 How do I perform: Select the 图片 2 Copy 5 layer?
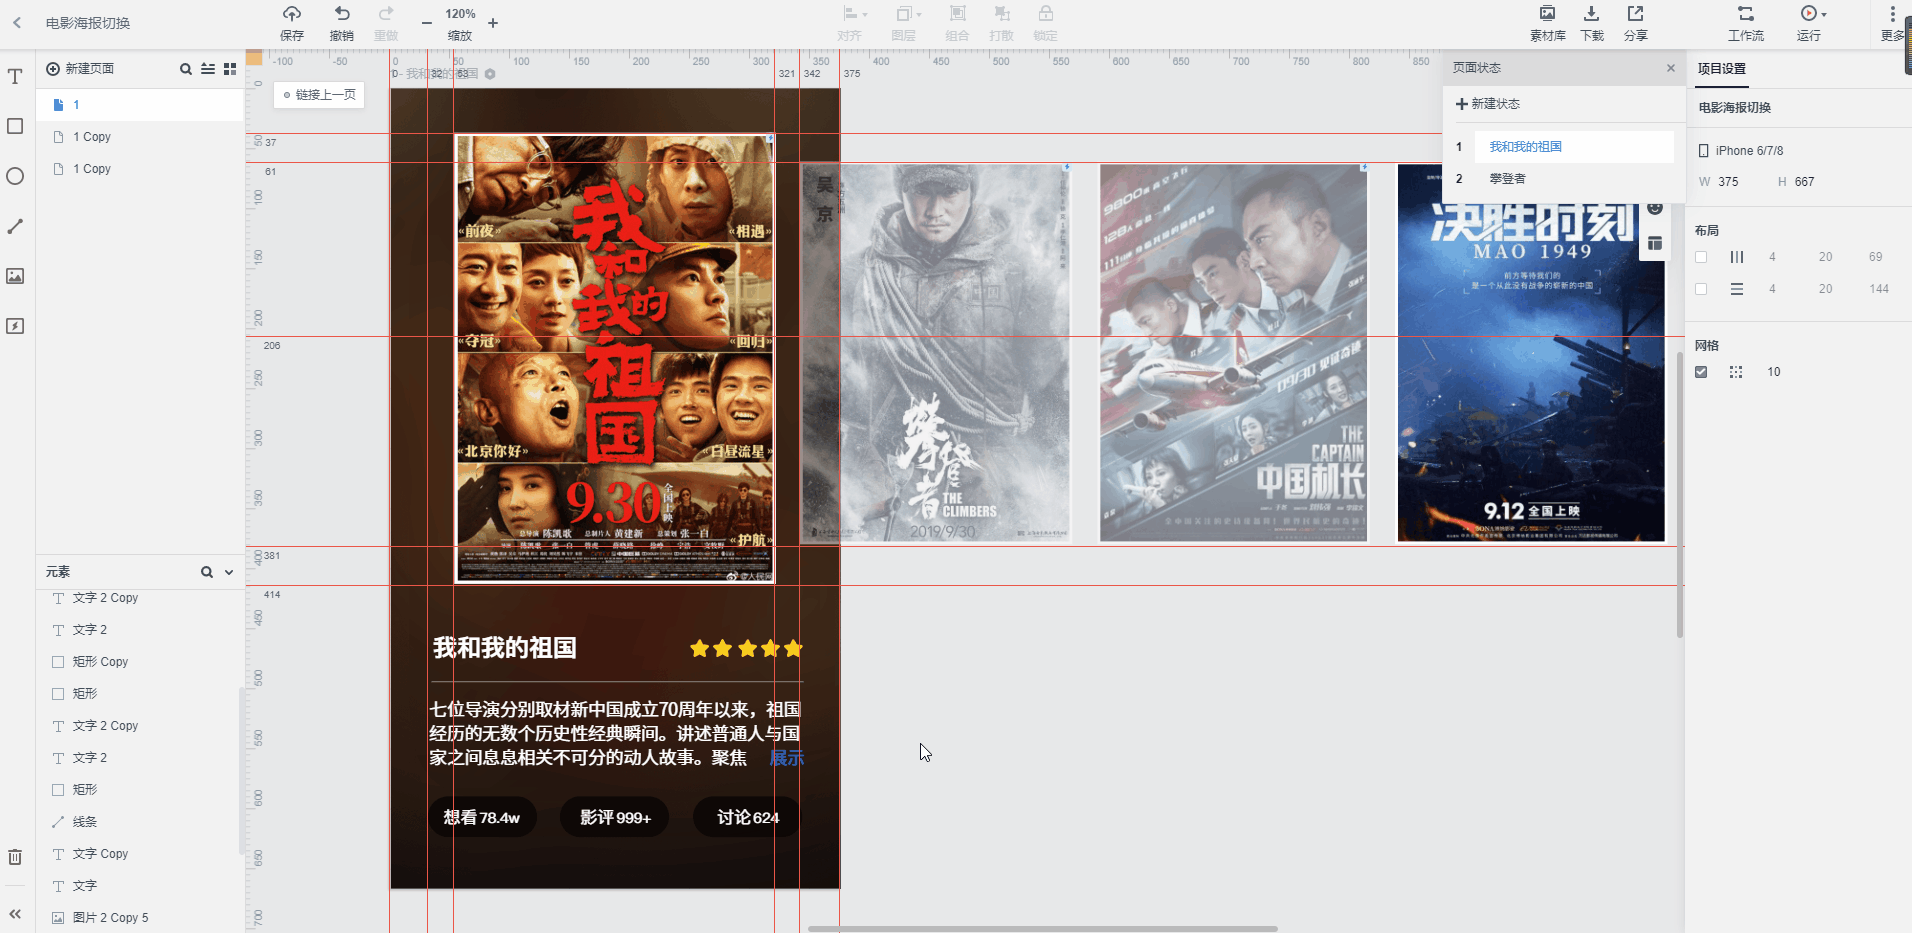coord(141,918)
